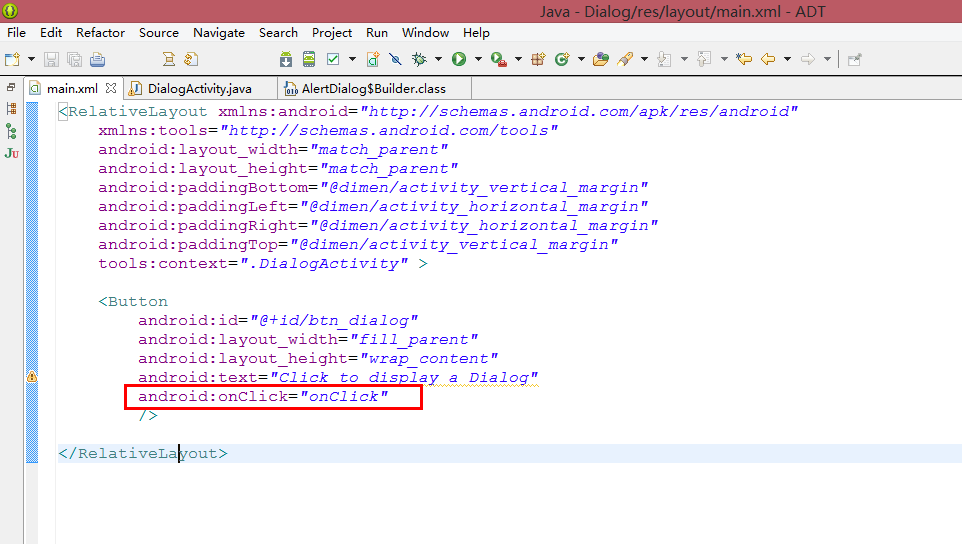Switch to the AlertDialog$Builder.class tab

(x=374, y=89)
